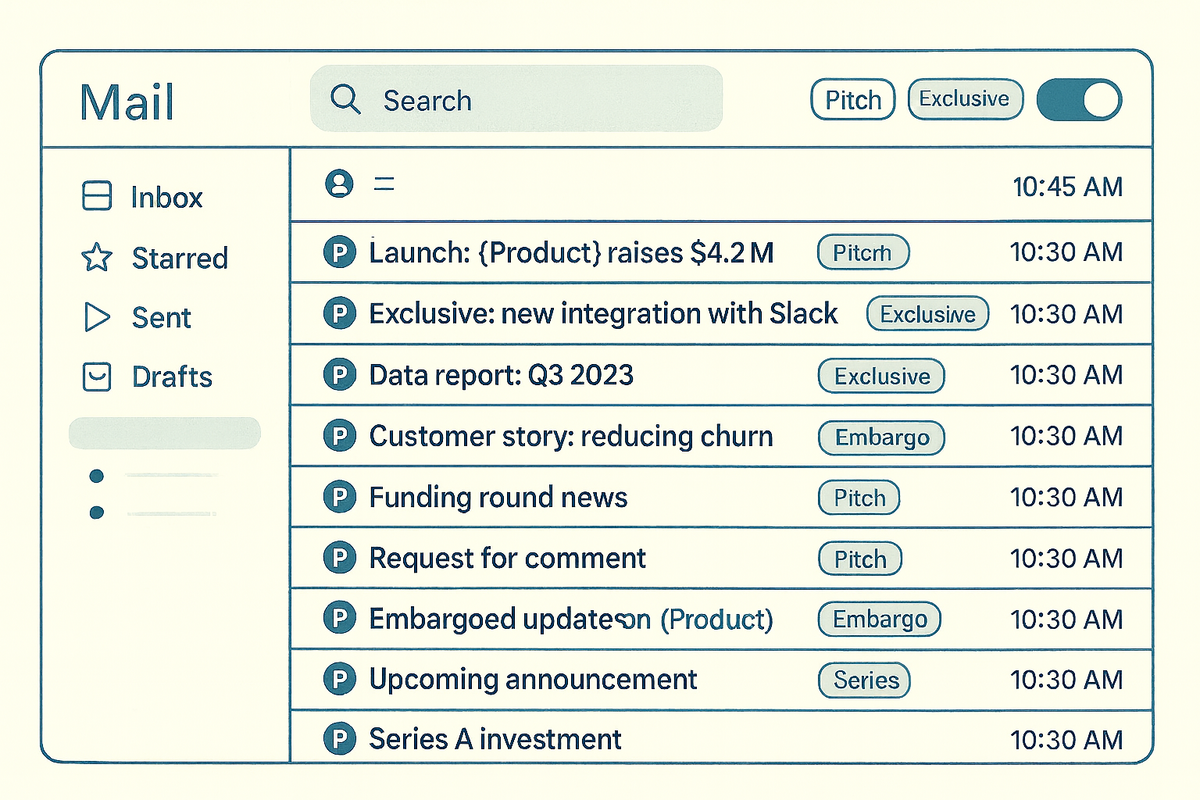Click P avatar beside Embargoed update email
The image size is (1200, 800).
340,619
